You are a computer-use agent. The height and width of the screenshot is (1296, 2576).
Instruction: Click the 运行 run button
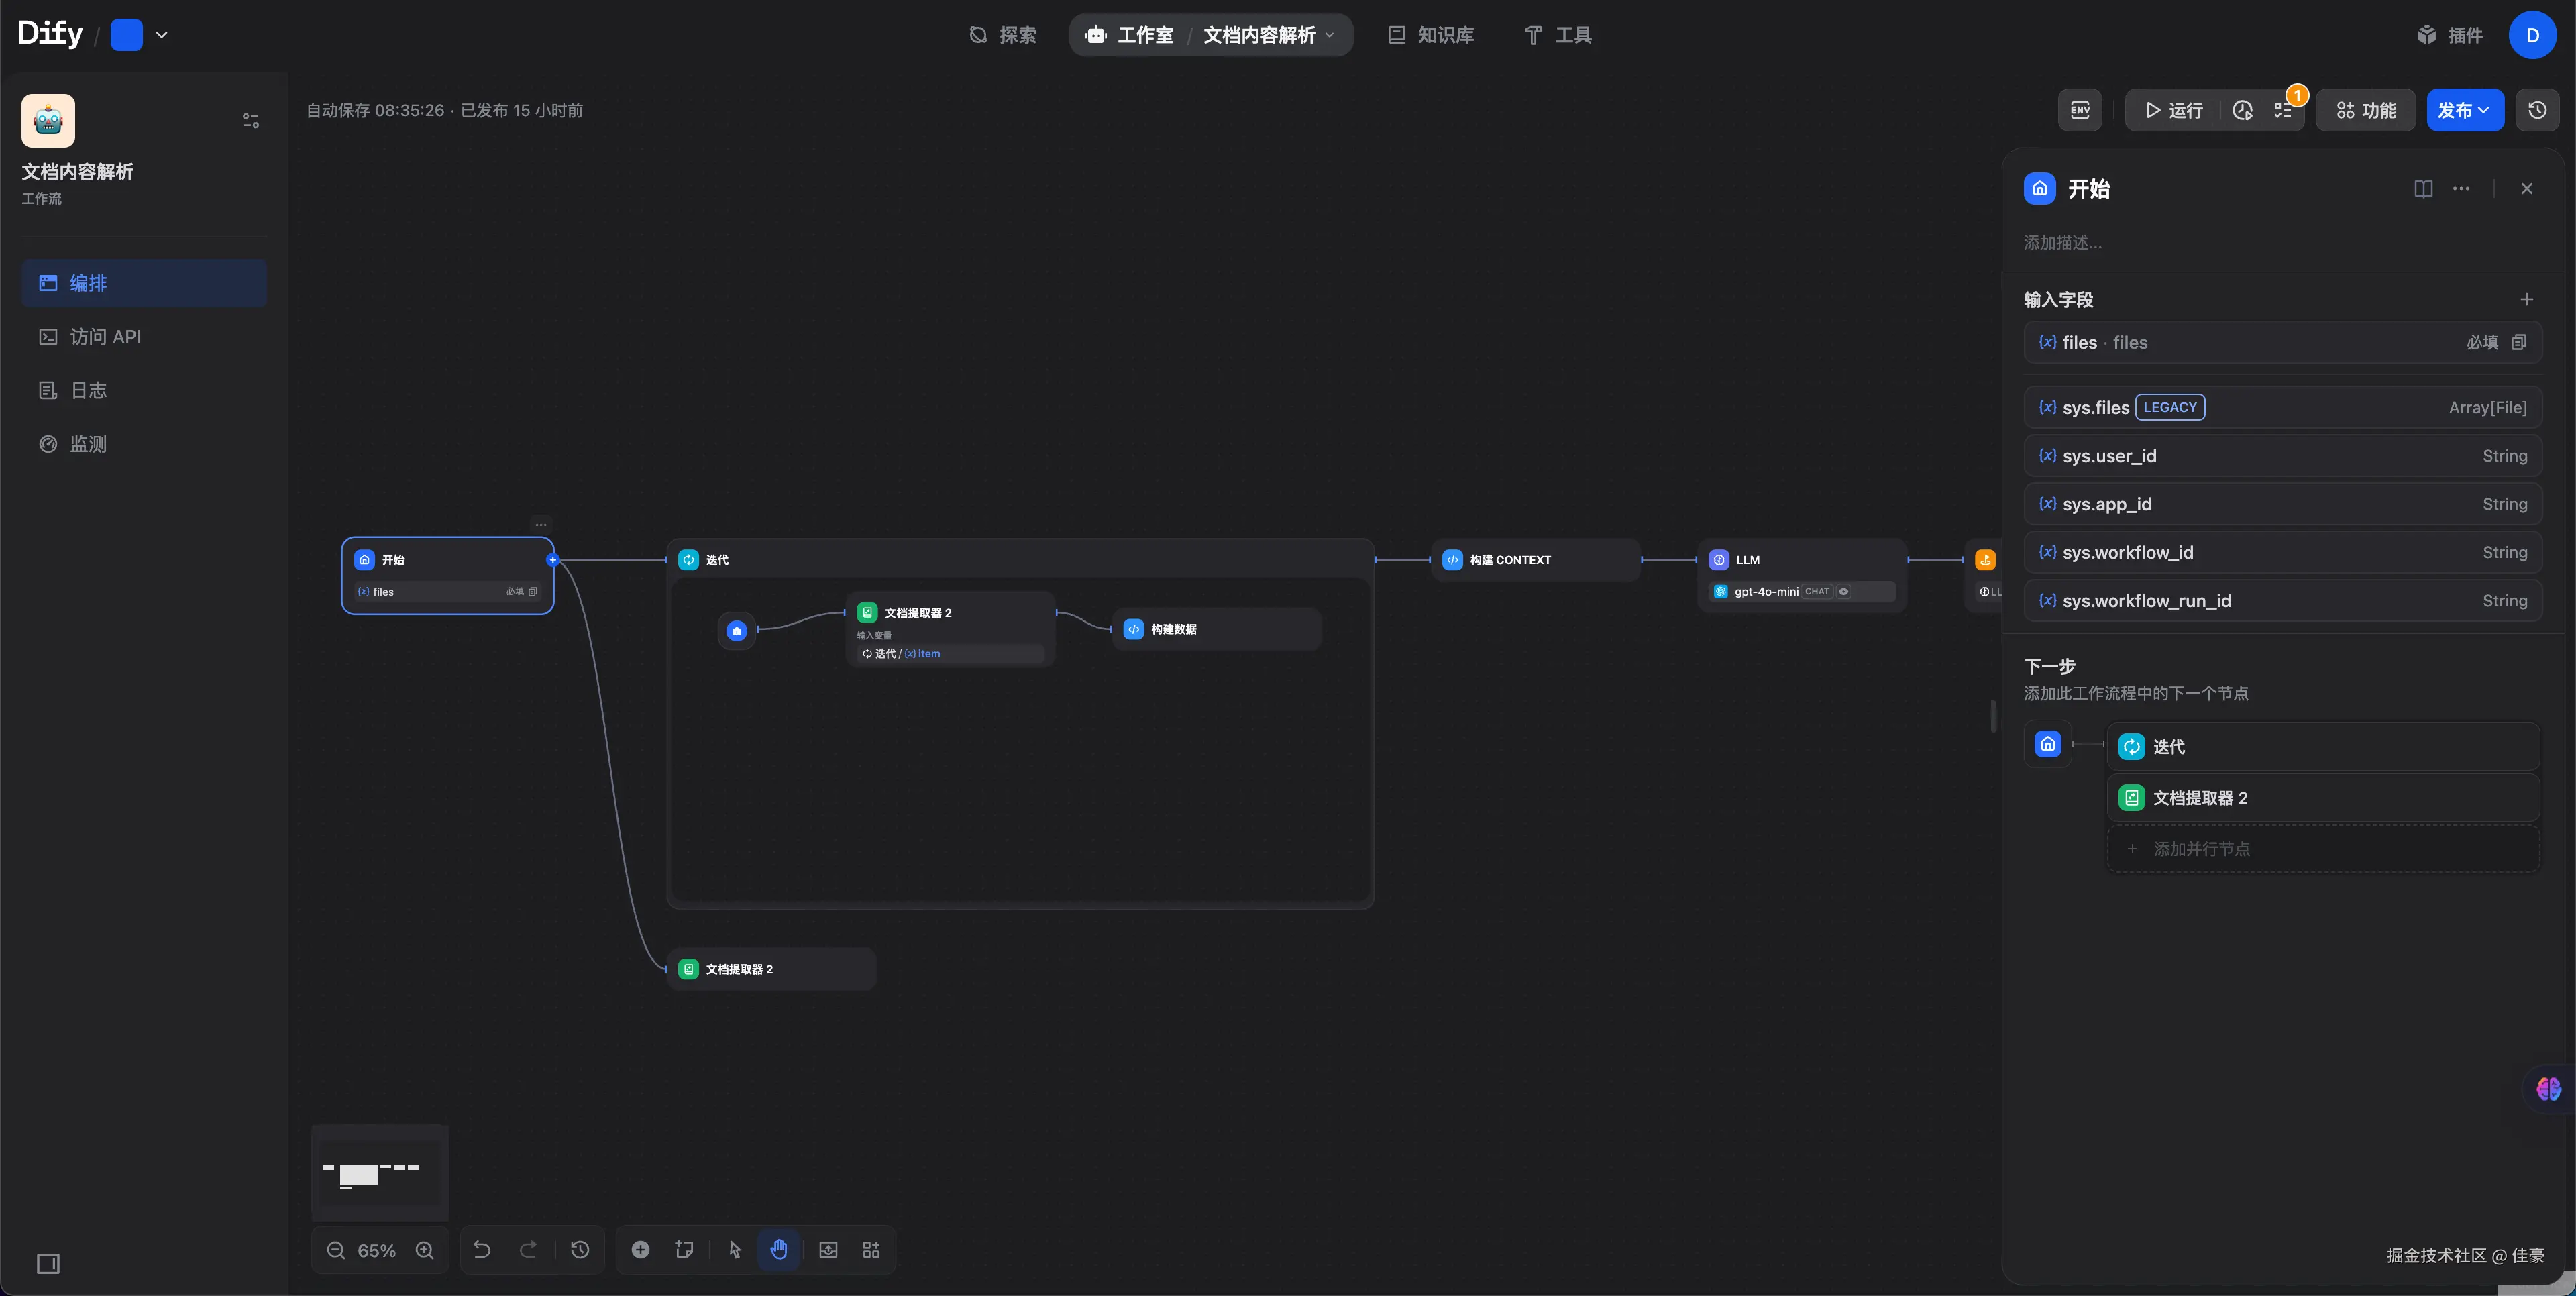pyautogui.click(x=2174, y=110)
